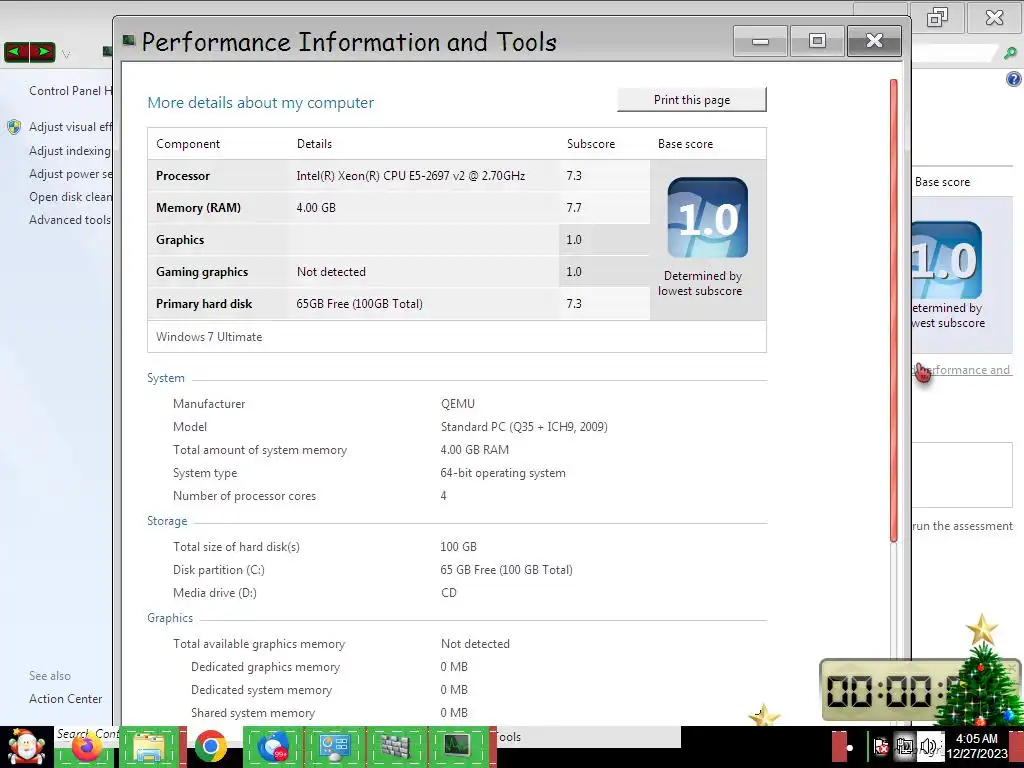Click the Standard PC (Q35 + ICH9, 2009) model value
The image size is (1024, 768).
tap(524, 426)
